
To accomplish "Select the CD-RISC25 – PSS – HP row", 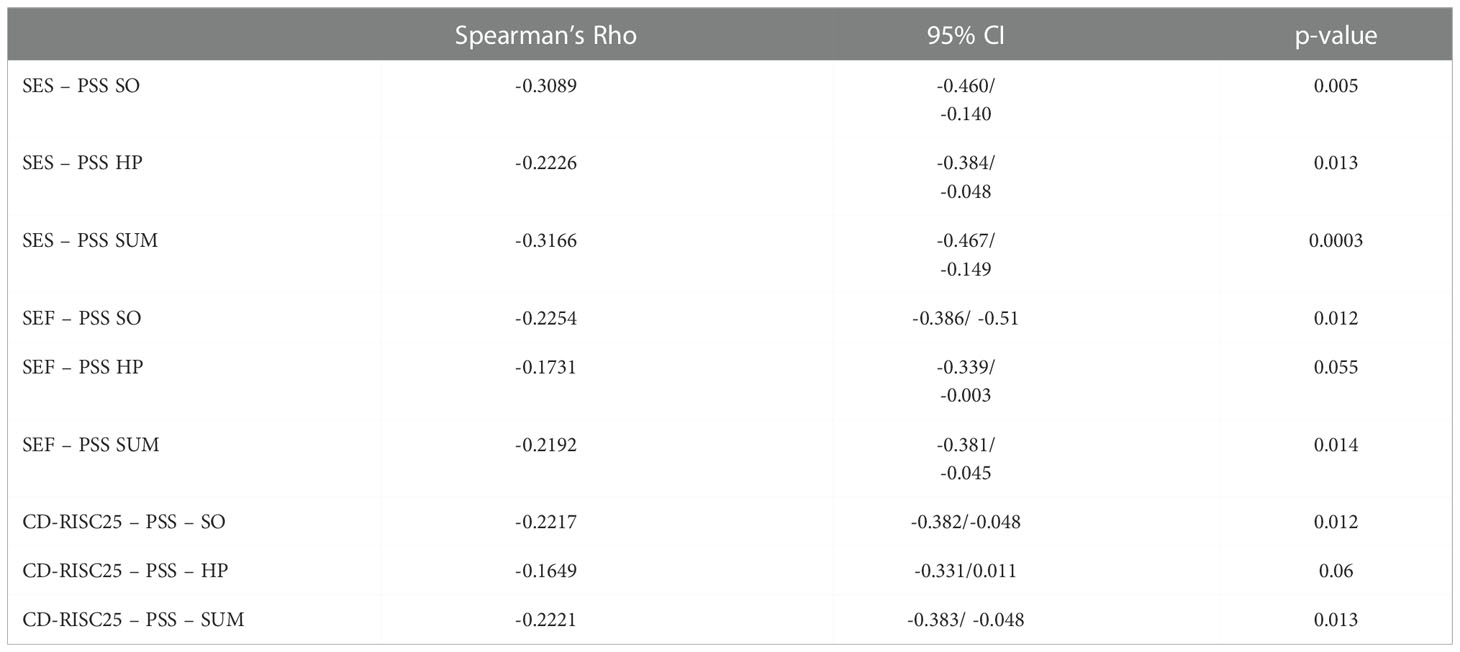I will click(x=730, y=571).
